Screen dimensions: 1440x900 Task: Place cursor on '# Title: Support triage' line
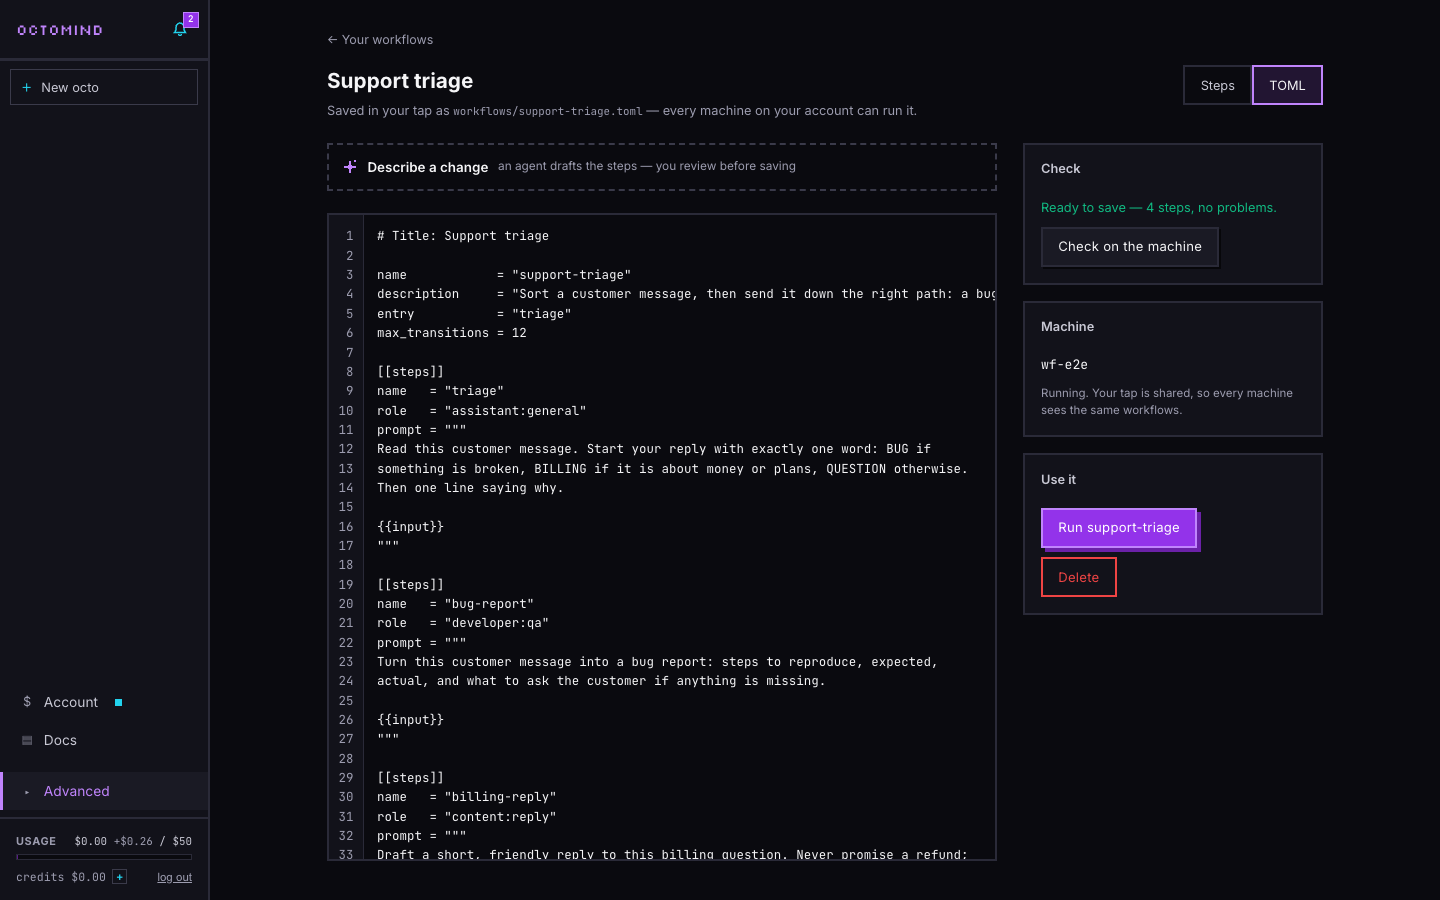[x=463, y=236]
